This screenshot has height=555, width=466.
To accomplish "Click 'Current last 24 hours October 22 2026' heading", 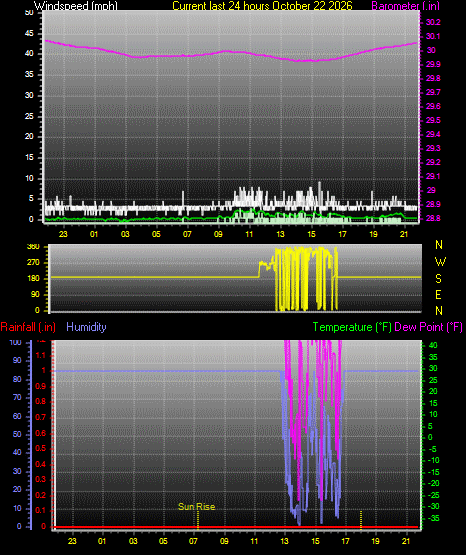I will (262, 5).
